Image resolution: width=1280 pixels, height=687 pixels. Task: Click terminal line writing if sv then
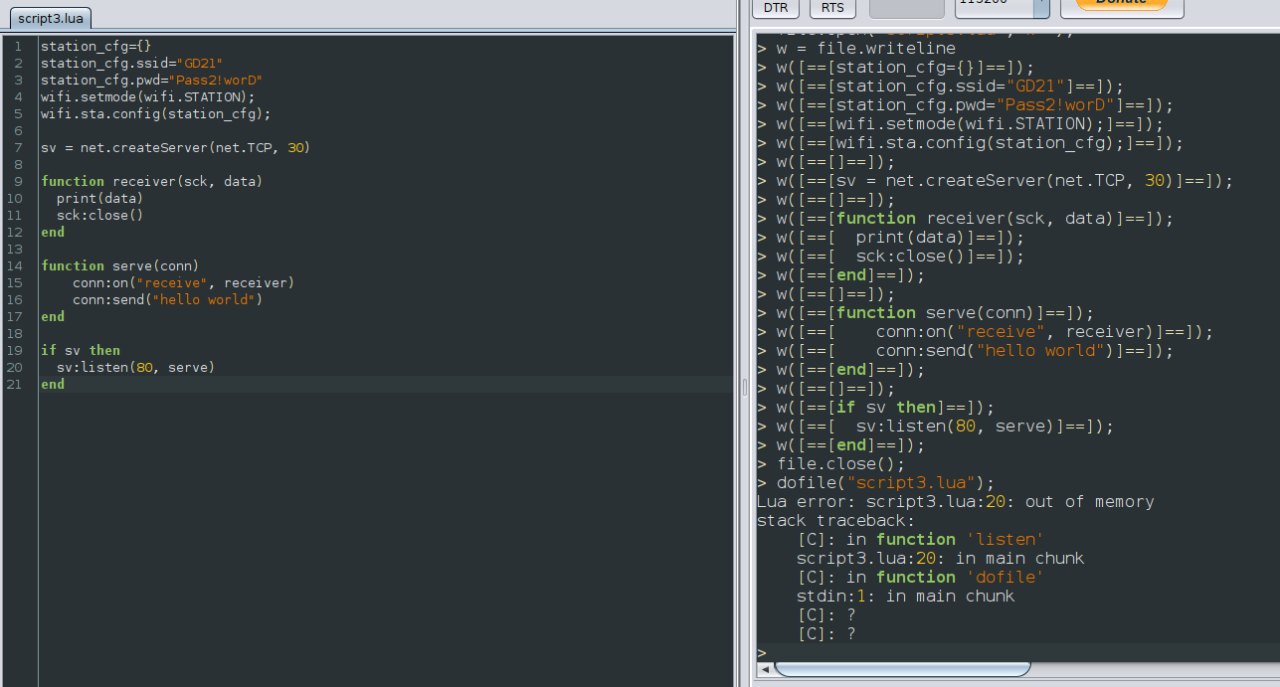pyautogui.click(x=875, y=407)
